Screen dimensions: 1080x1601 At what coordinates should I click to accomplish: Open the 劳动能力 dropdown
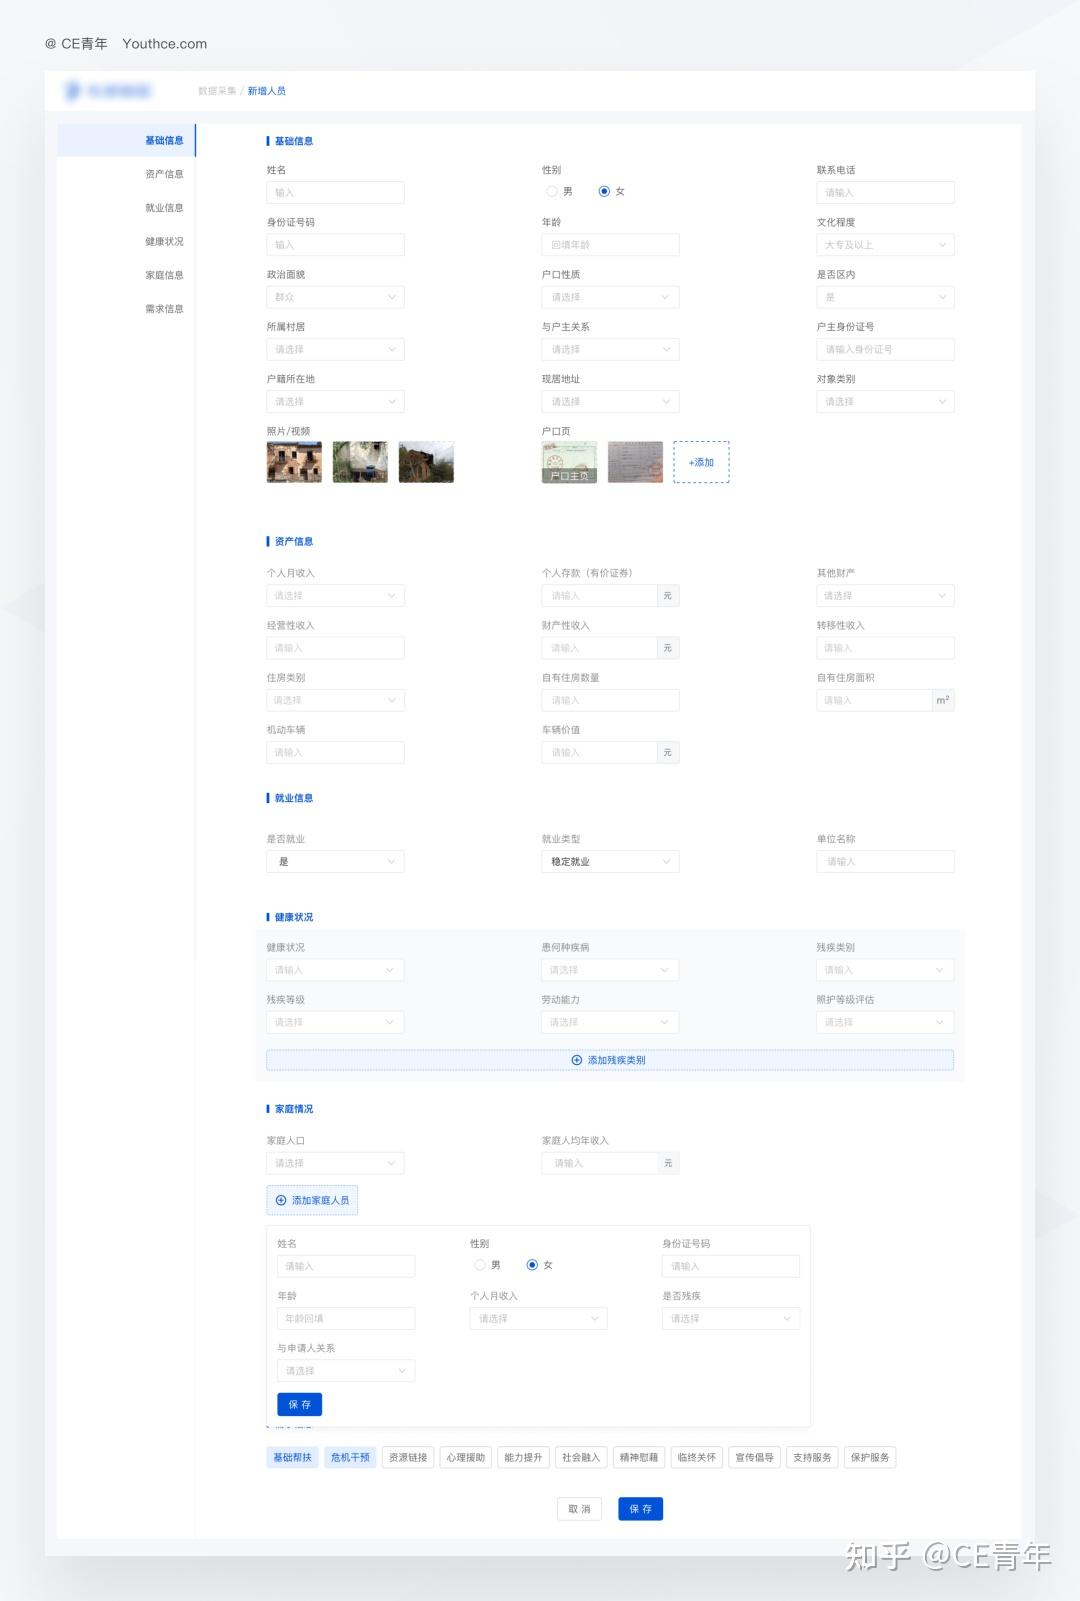(x=610, y=1022)
